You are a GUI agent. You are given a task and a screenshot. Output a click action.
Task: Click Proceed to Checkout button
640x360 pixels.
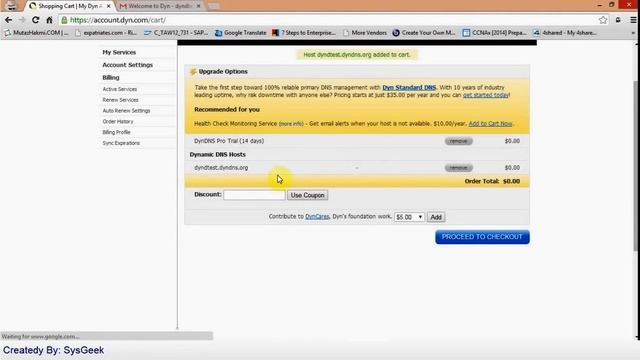[482, 237]
